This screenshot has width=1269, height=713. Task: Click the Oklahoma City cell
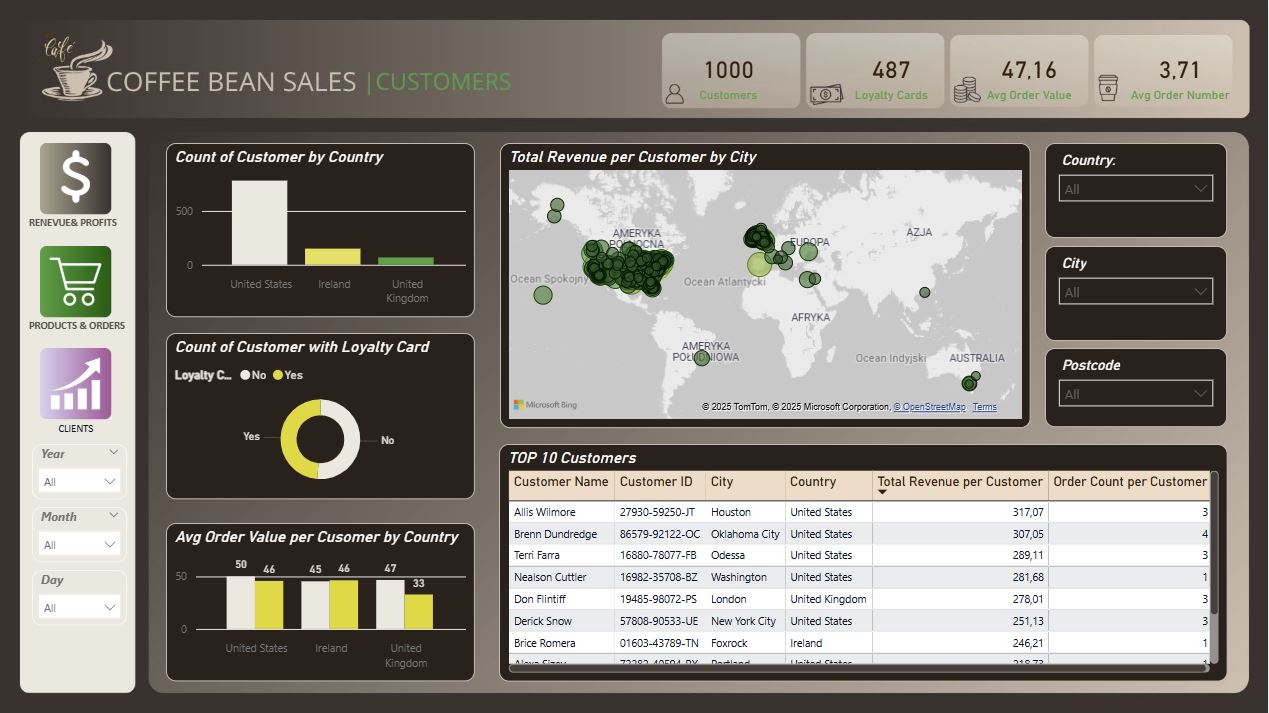tap(745, 534)
